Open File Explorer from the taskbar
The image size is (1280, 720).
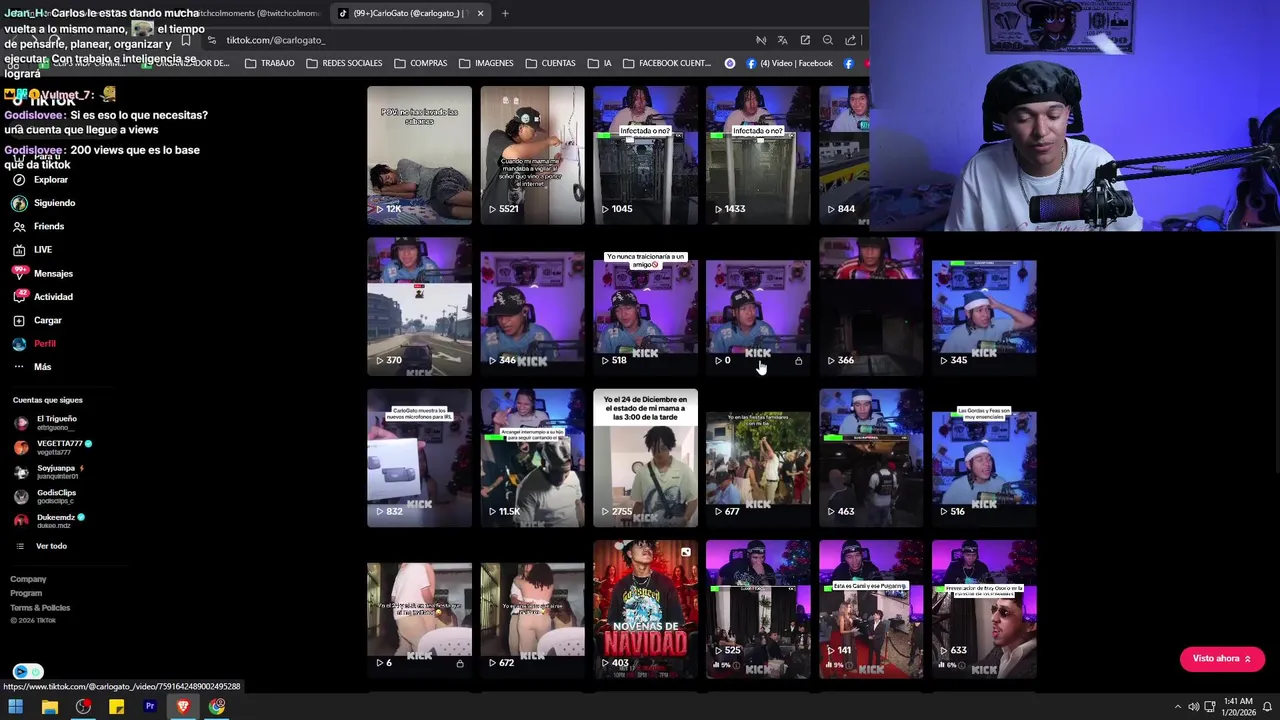click(49, 707)
